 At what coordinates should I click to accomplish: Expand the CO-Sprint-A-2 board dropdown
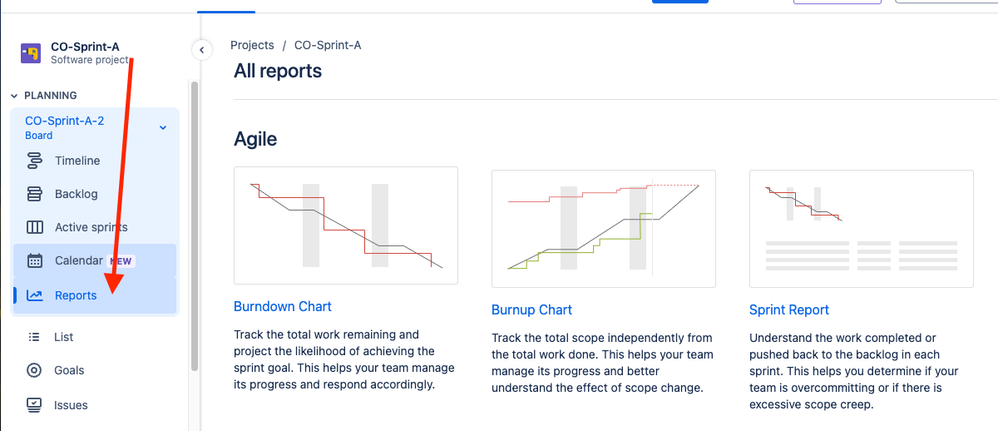tap(163, 127)
